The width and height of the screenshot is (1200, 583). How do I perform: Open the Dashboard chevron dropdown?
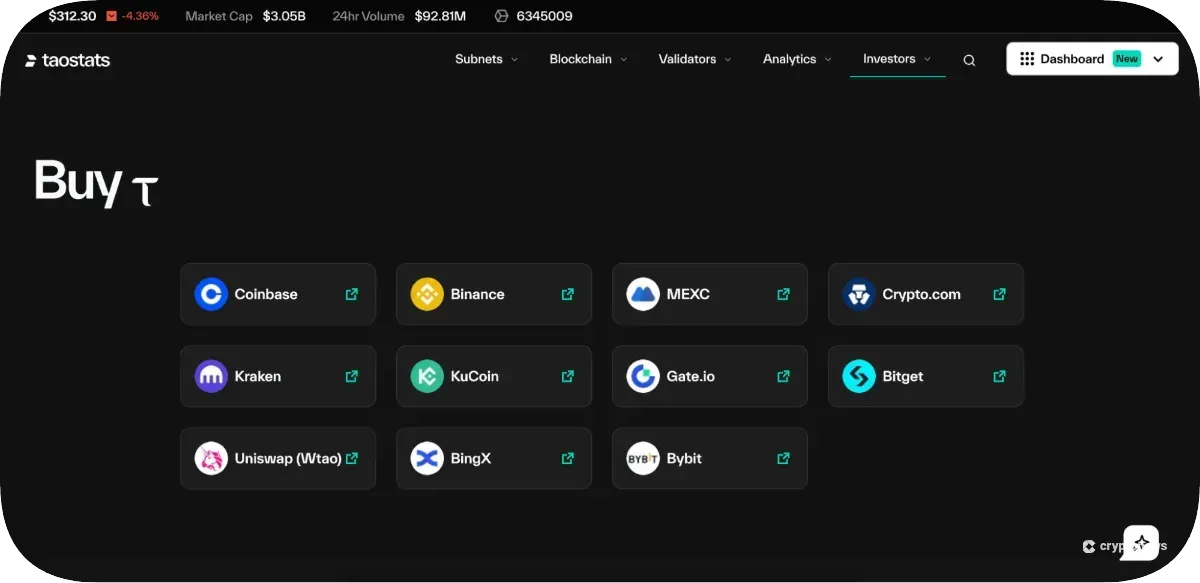pos(1159,59)
